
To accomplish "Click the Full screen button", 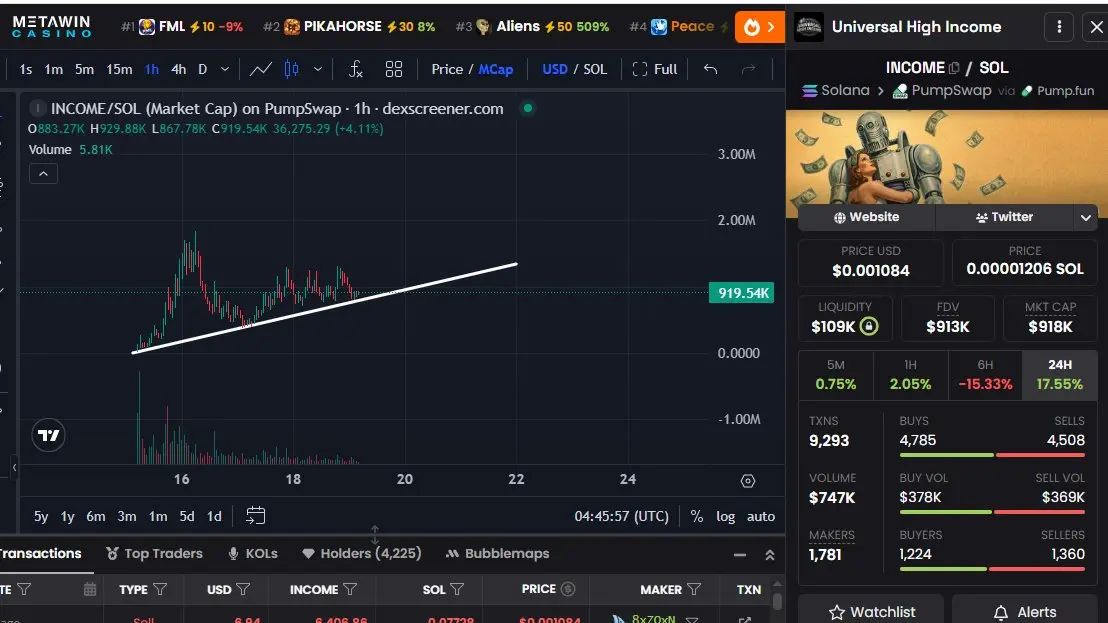I will pos(654,69).
